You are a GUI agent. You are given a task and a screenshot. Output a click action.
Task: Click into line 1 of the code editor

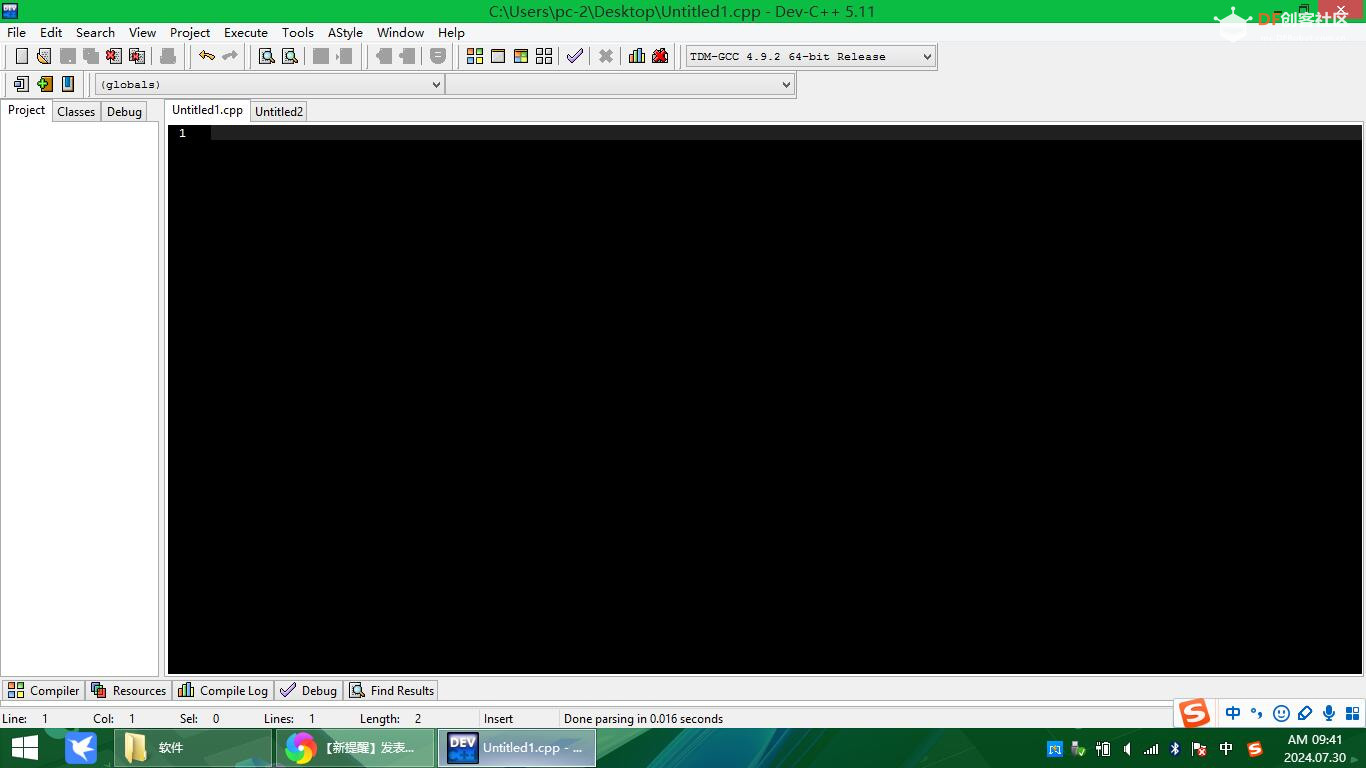[x=785, y=133]
